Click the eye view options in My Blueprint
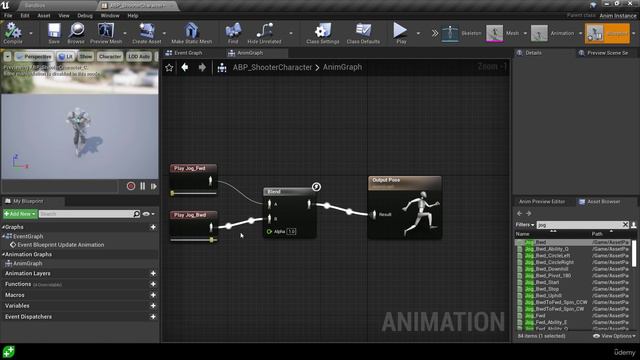This screenshot has width=640, height=360. tap(147, 214)
